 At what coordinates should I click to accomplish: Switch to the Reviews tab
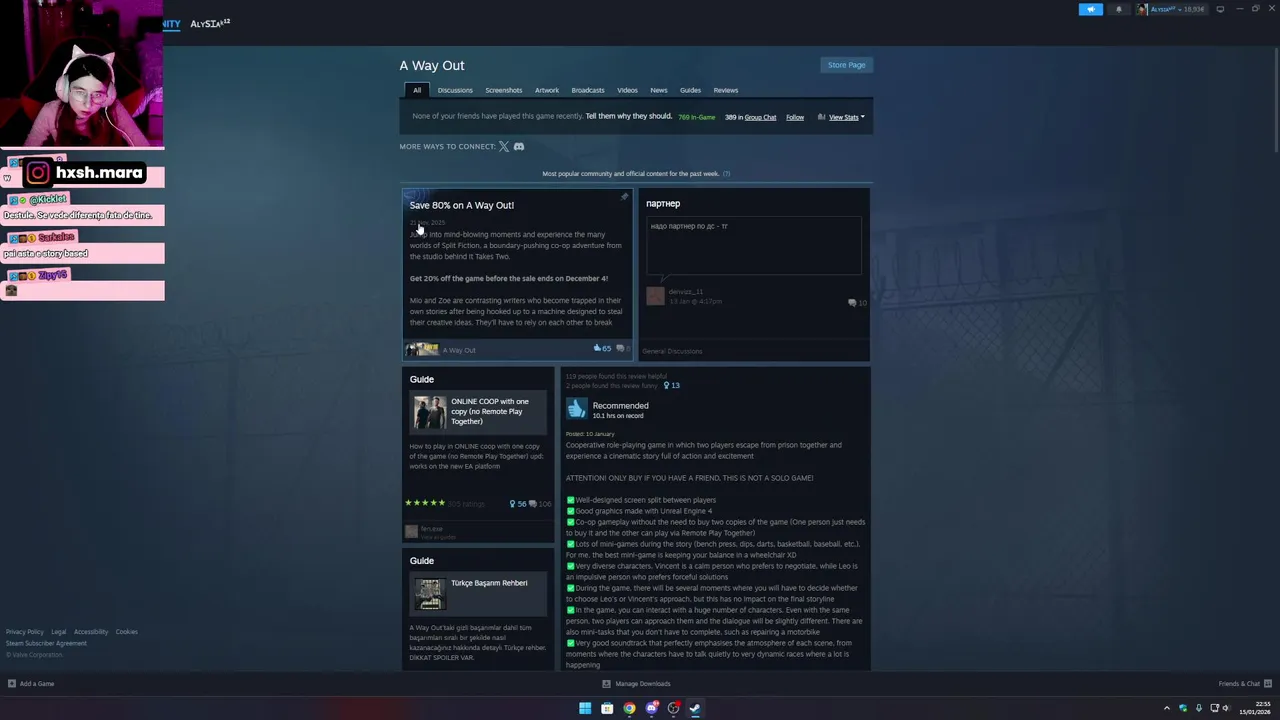[x=726, y=90]
